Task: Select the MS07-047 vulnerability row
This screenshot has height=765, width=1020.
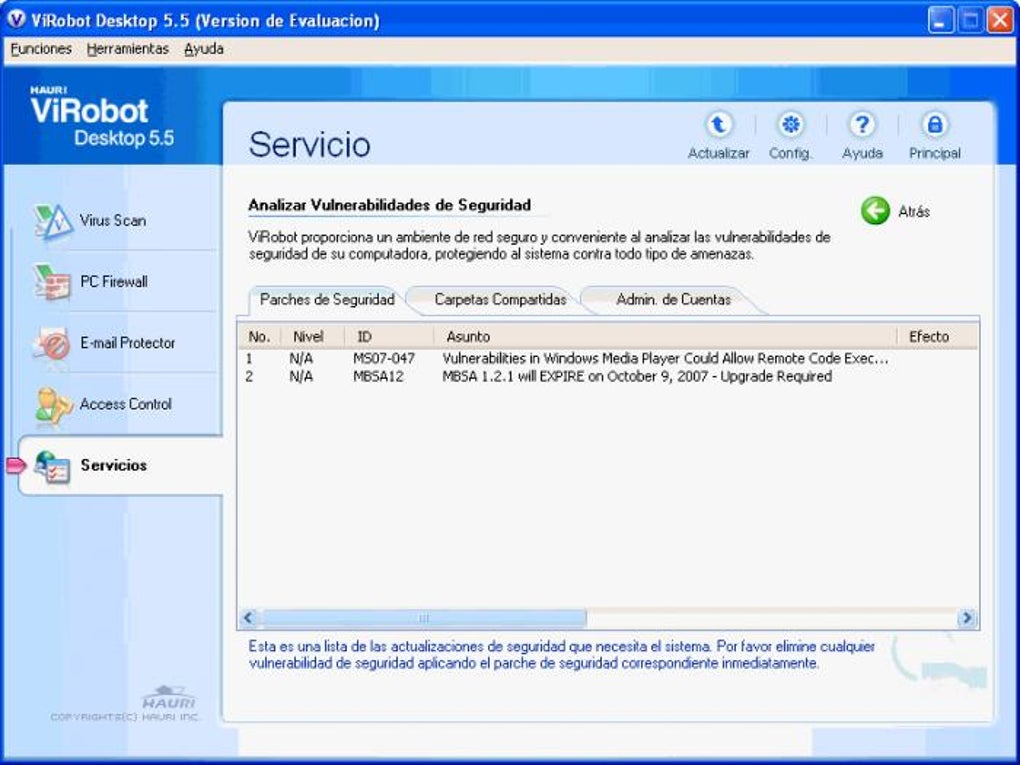Action: (x=600, y=357)
